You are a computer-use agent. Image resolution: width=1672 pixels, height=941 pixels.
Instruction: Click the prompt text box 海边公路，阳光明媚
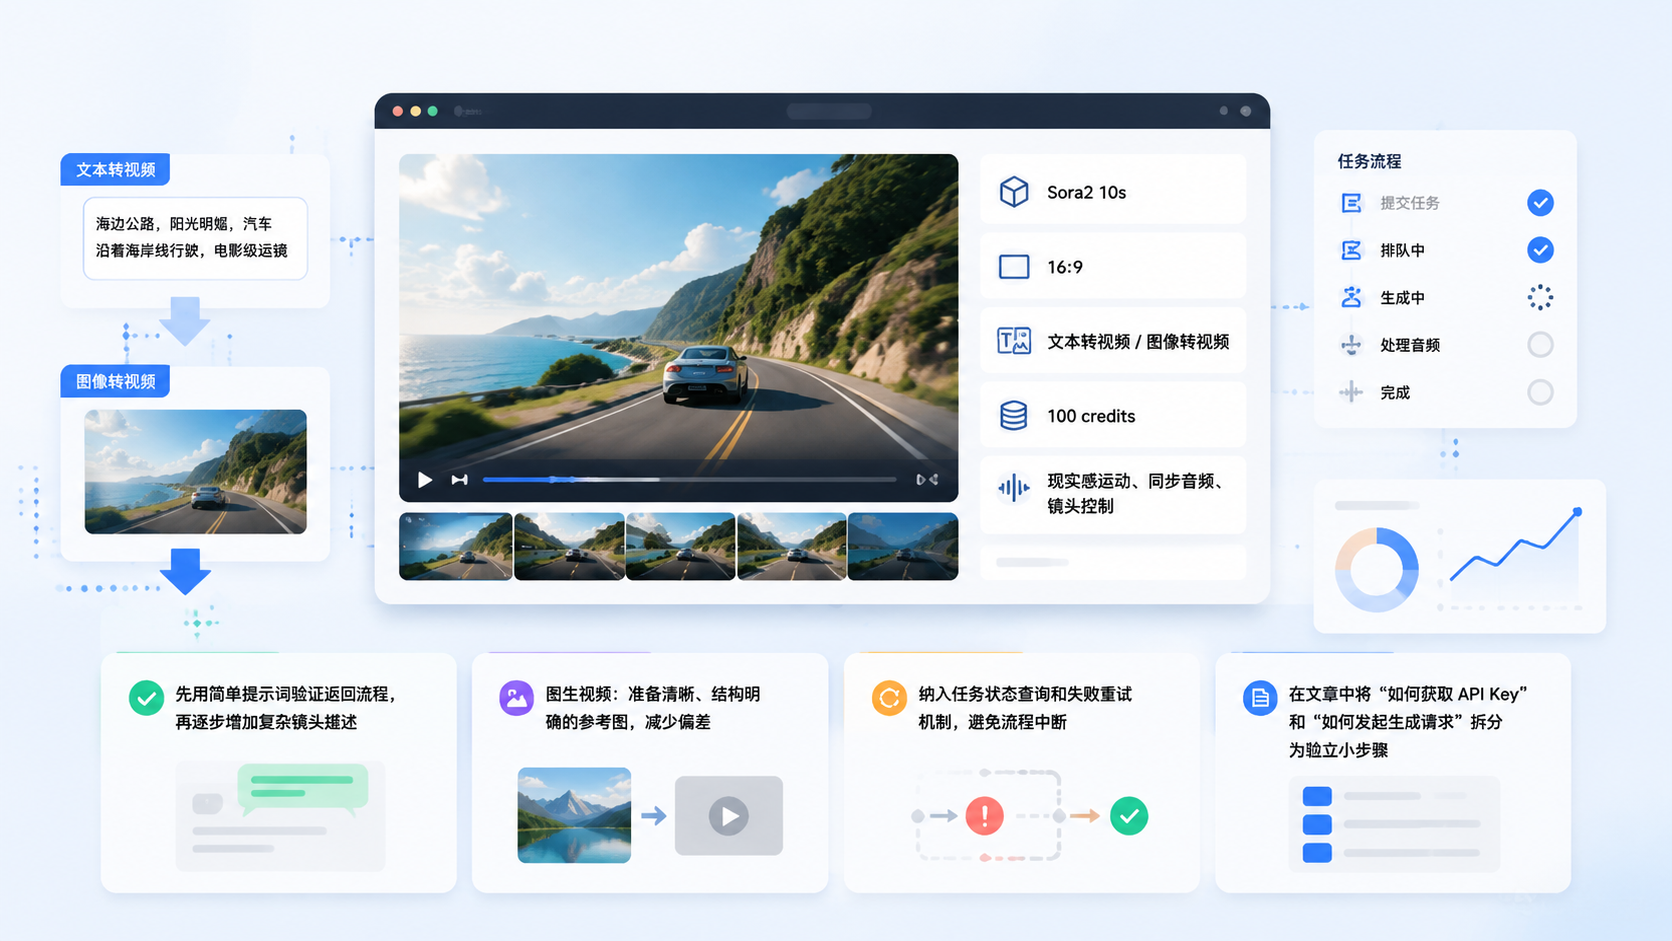195,238
